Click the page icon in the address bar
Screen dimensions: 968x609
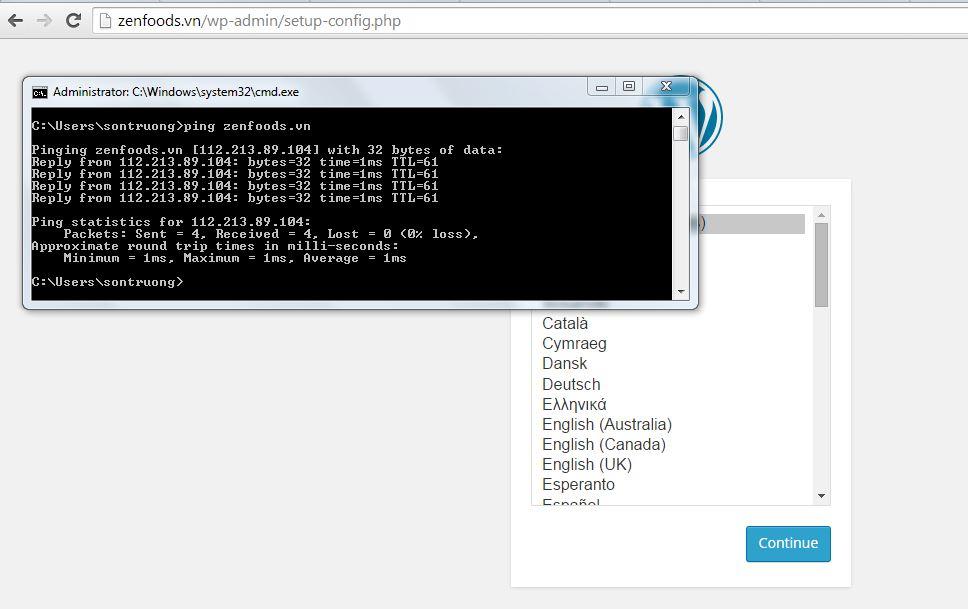coord(106,21)
